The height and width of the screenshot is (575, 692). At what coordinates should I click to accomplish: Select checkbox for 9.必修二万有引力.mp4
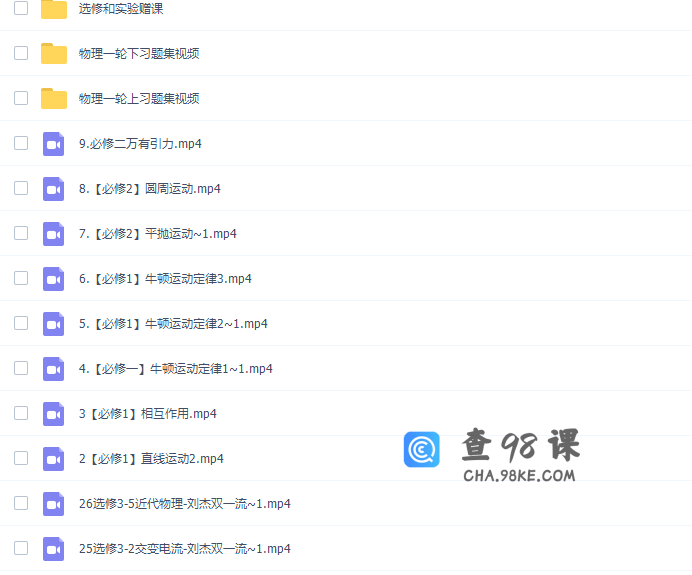(x=21, y=143)
